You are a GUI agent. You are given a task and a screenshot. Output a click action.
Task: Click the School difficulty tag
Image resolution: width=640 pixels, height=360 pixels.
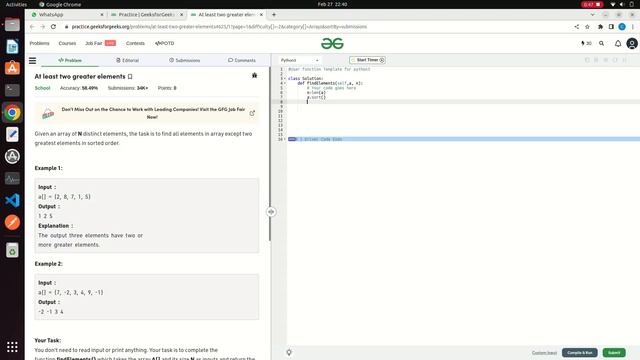pyautogui.click(x=42, y=88)
